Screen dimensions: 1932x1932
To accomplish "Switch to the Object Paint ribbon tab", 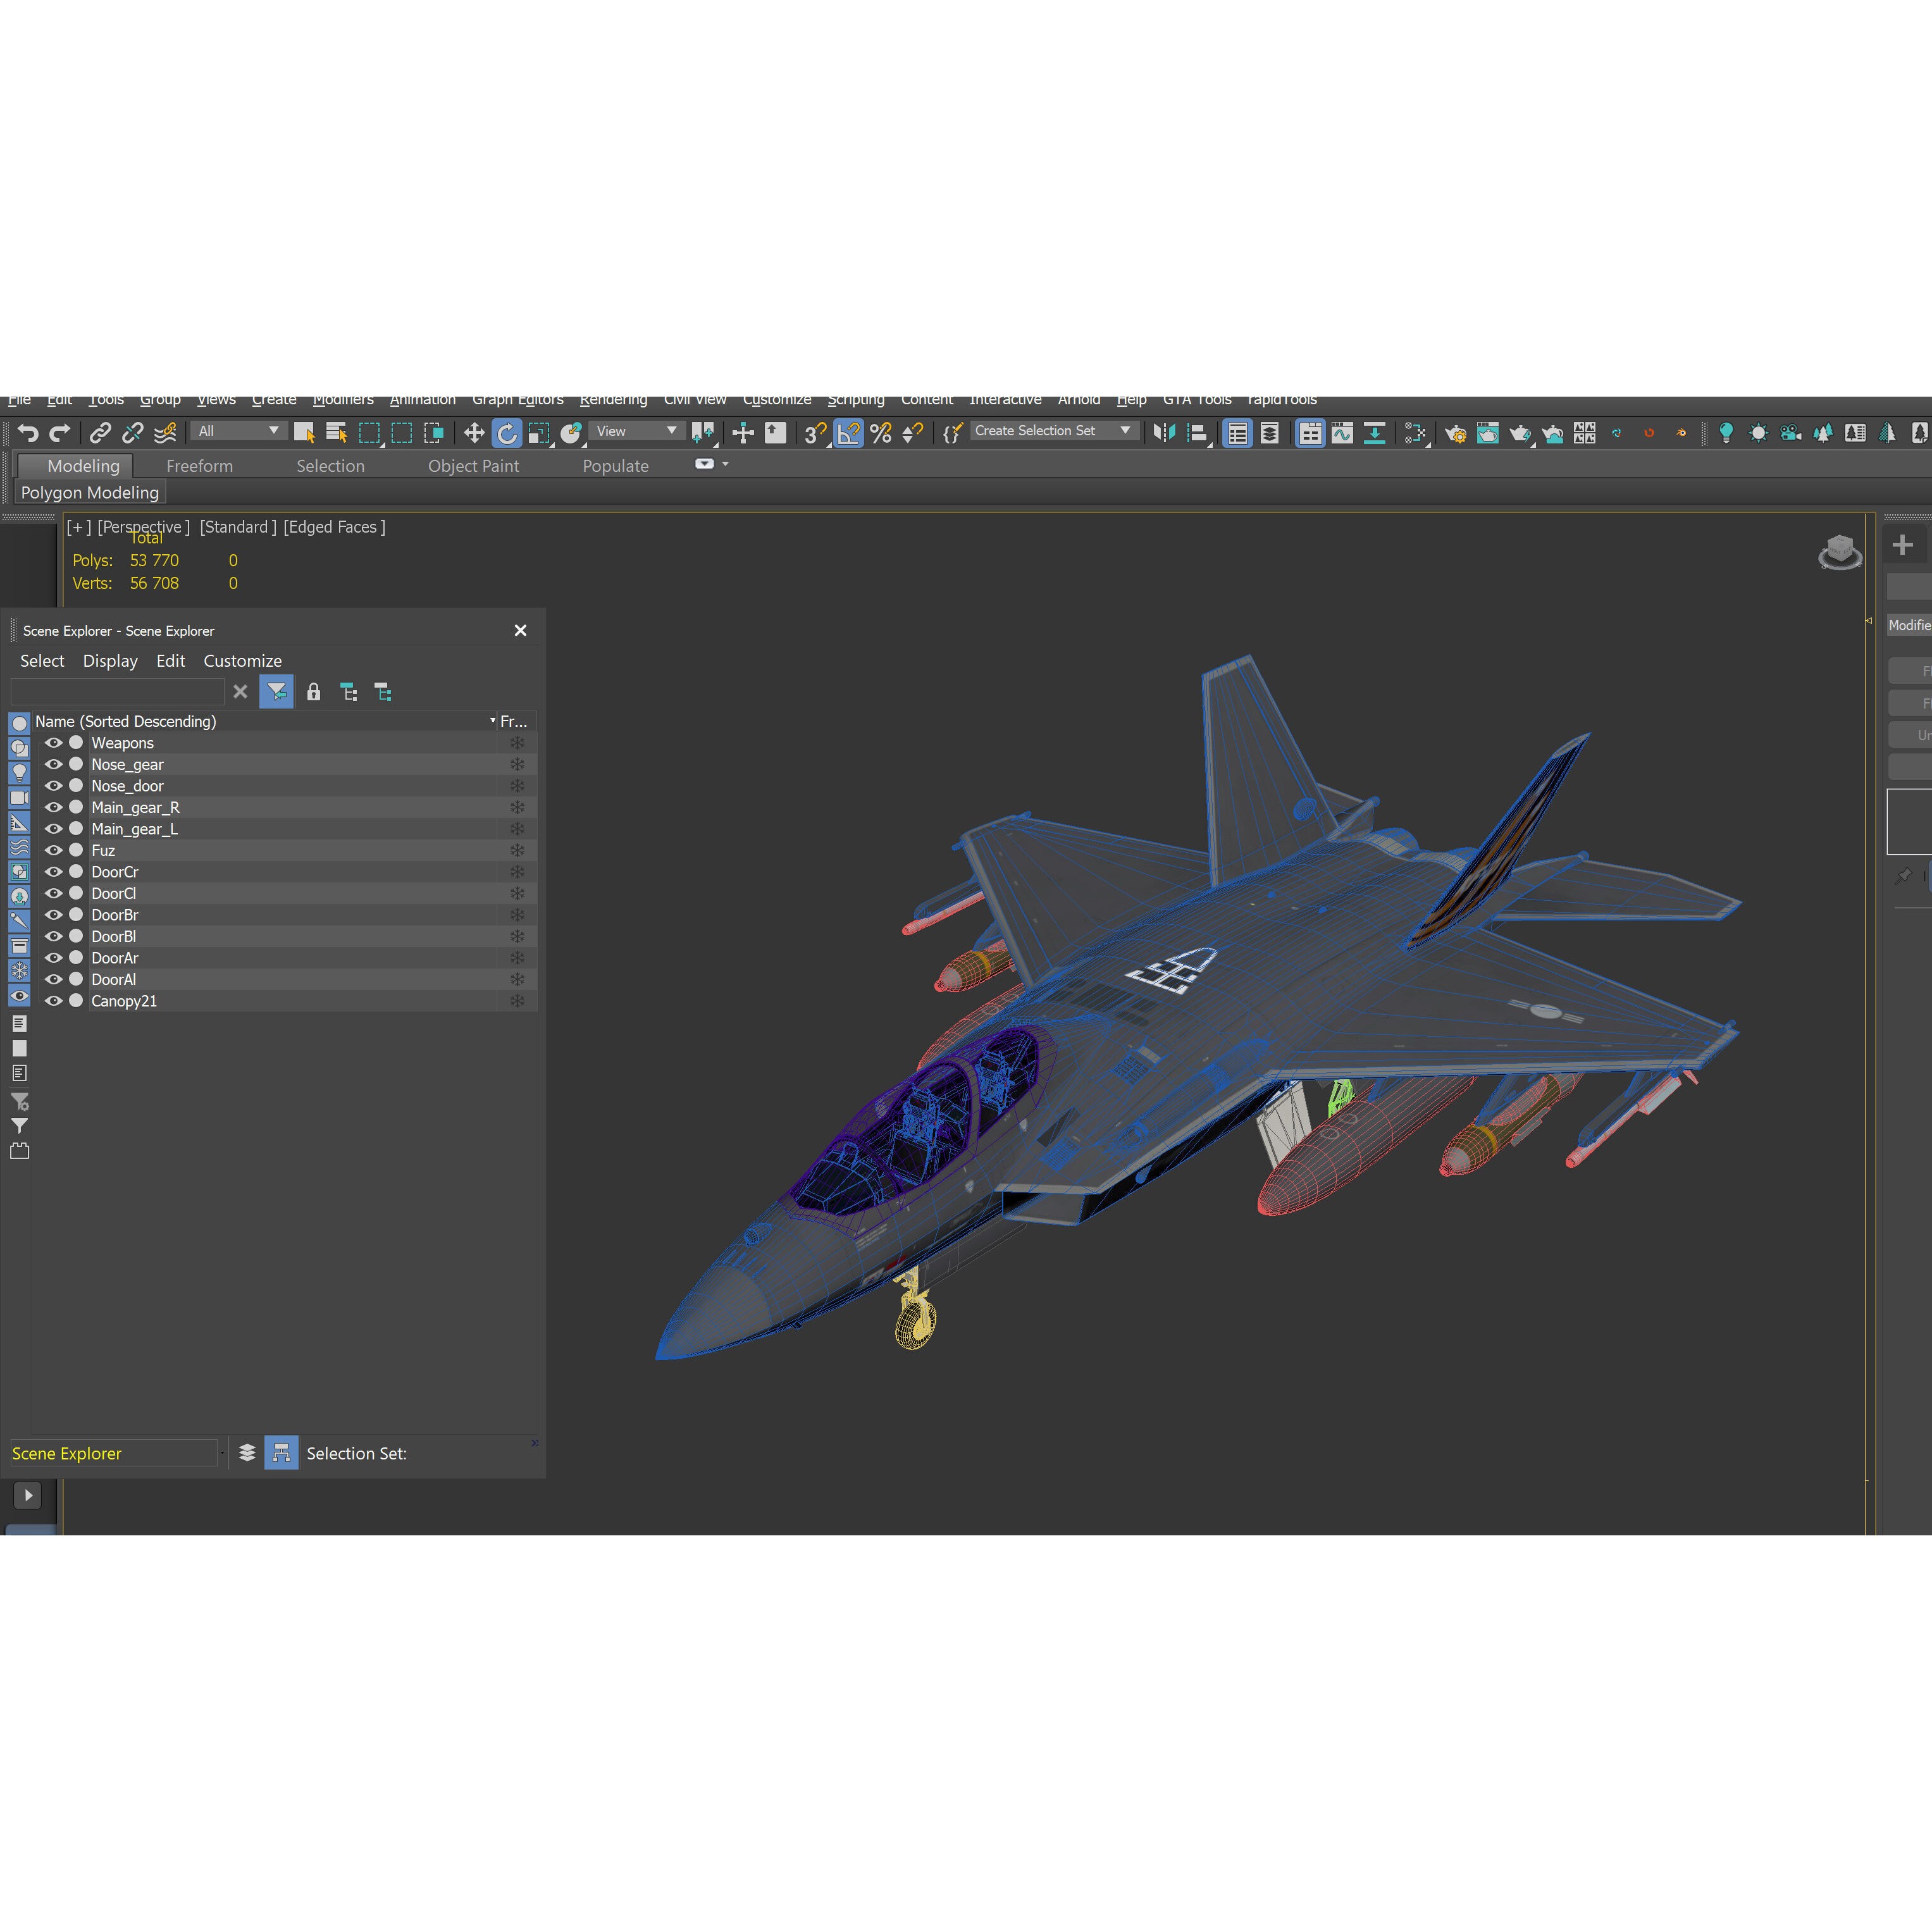I will click(x=474, y=466).
